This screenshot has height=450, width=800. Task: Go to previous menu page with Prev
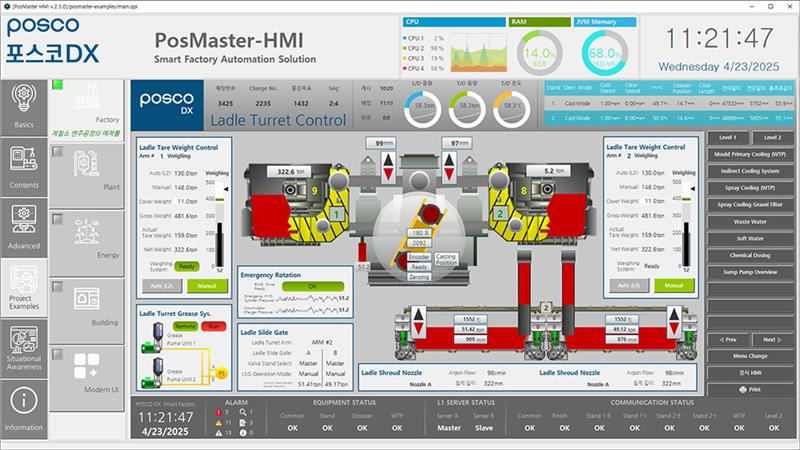point(728,339)
